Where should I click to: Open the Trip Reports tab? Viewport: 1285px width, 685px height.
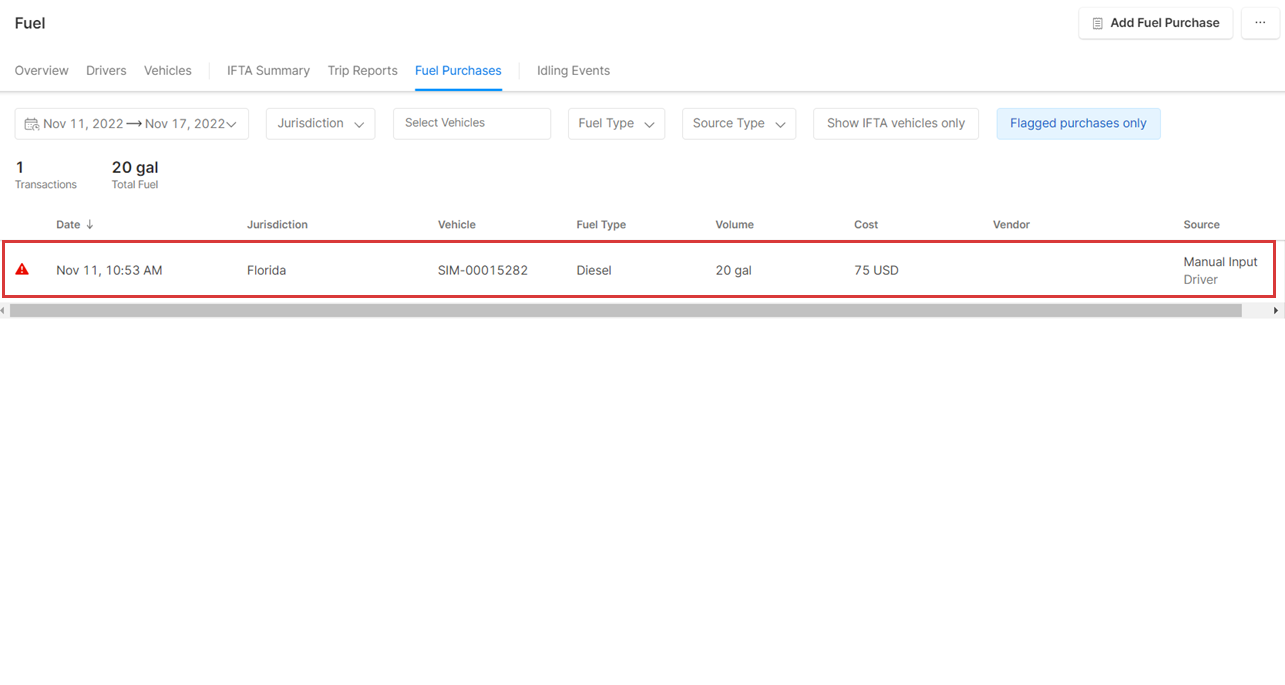[362, 71]
